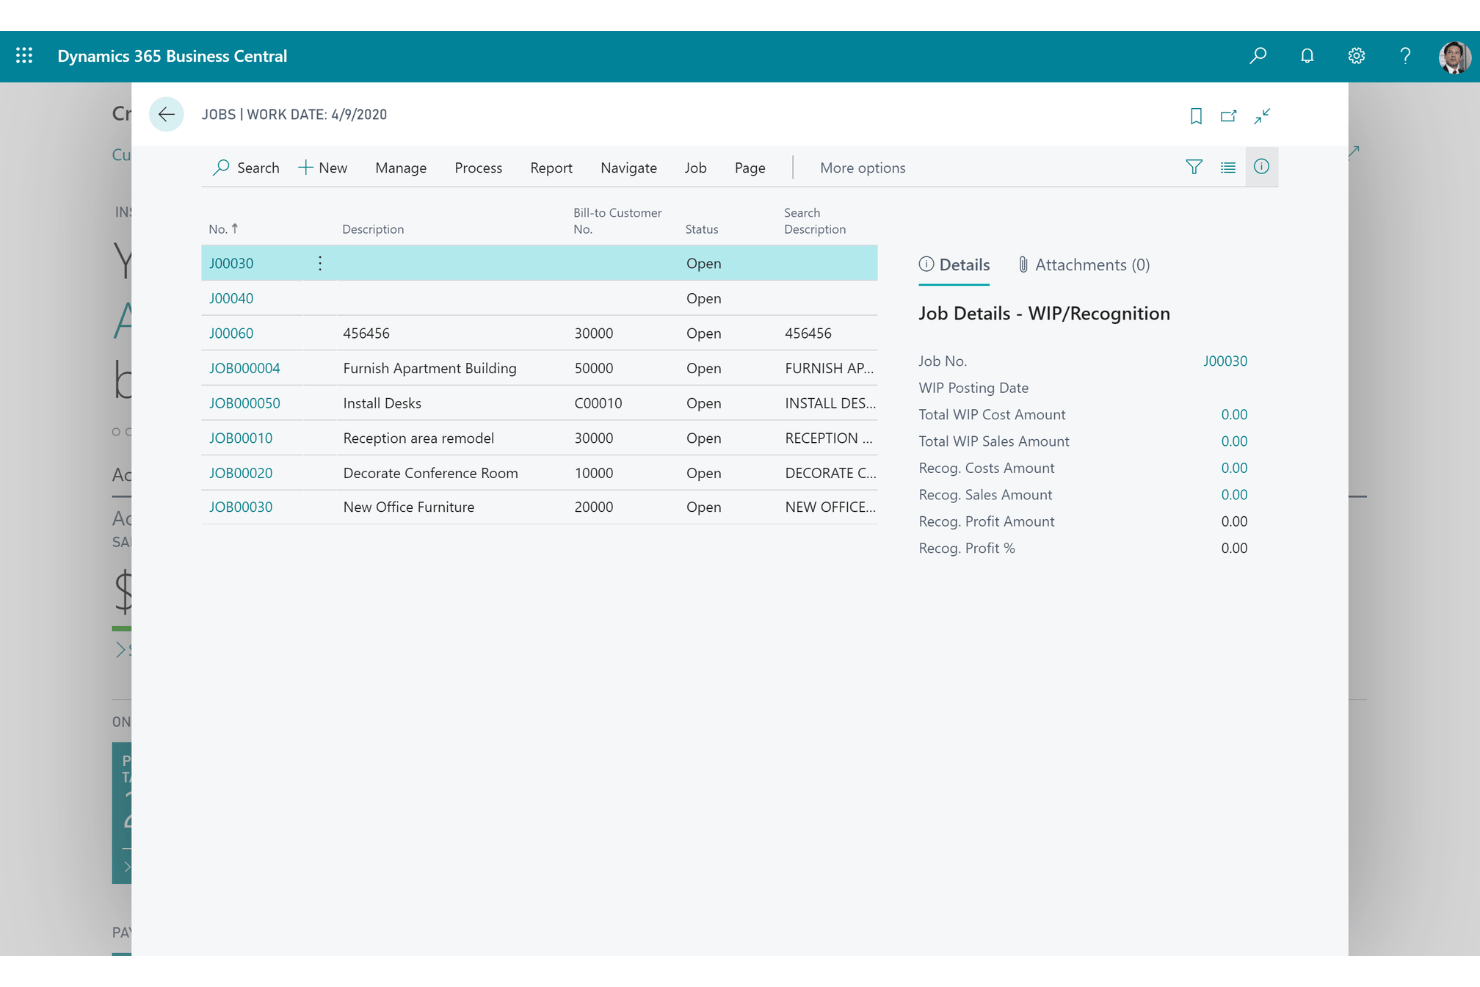Click the help question mark icon
Screen dimensions: 1480x987
pos(1405,56)
